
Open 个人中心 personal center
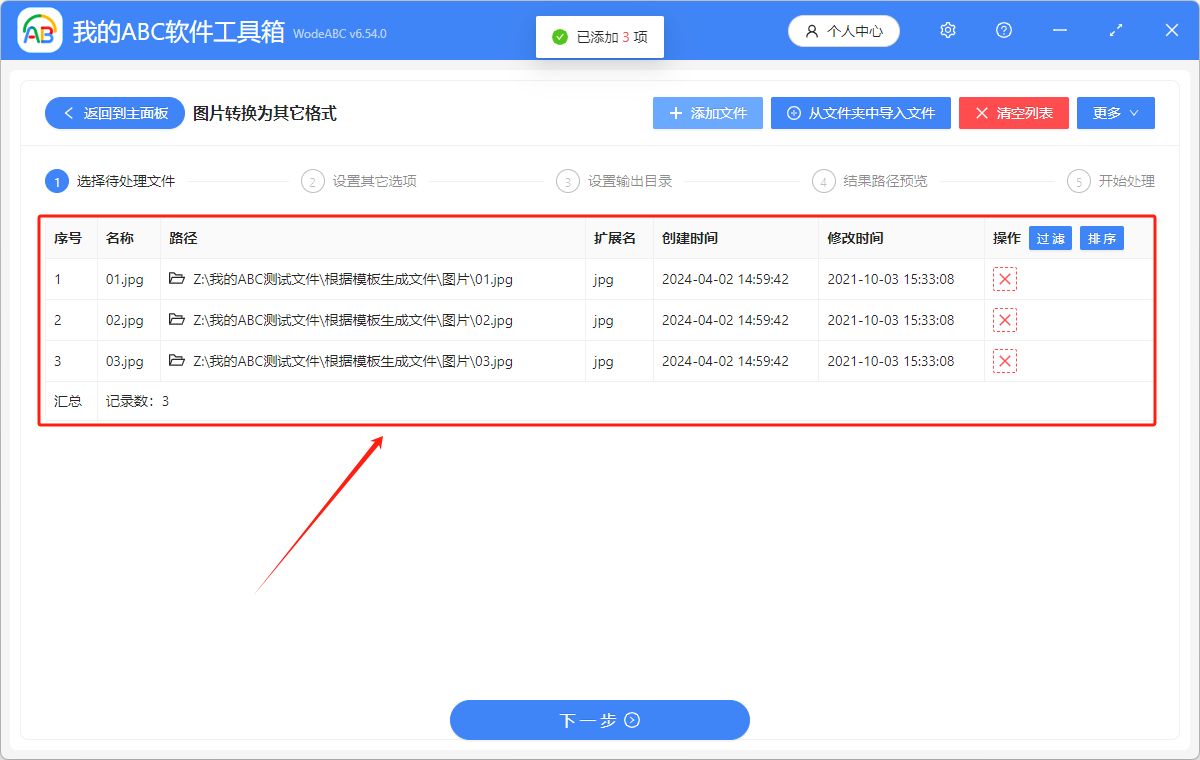pyautogui.click(x=843, y=30)
